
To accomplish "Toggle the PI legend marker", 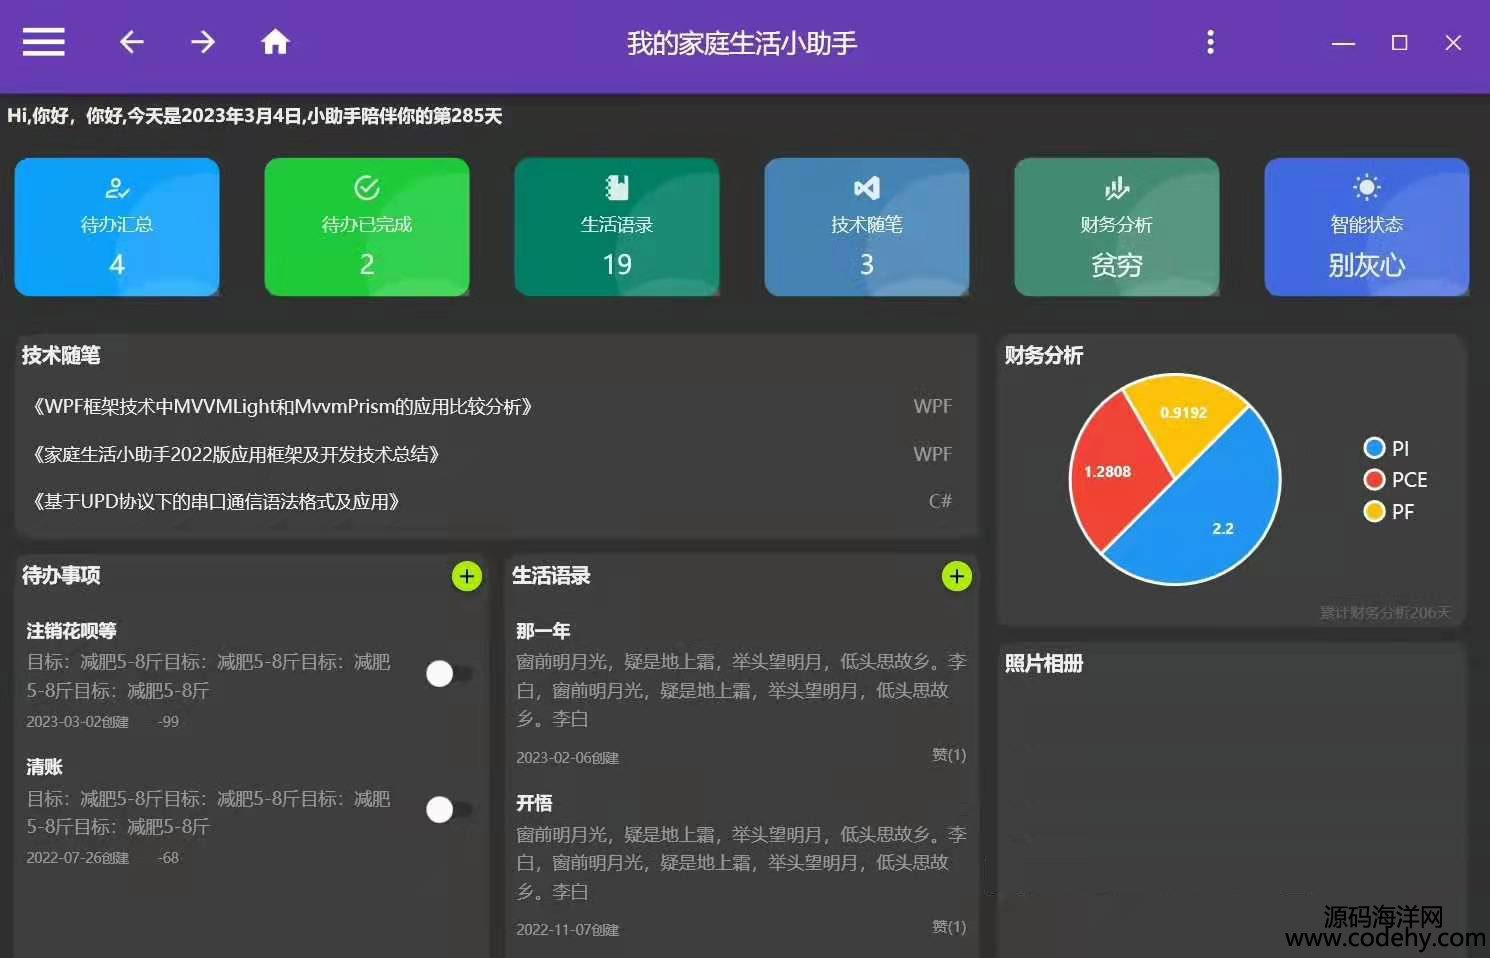I will pos(1374,448).
